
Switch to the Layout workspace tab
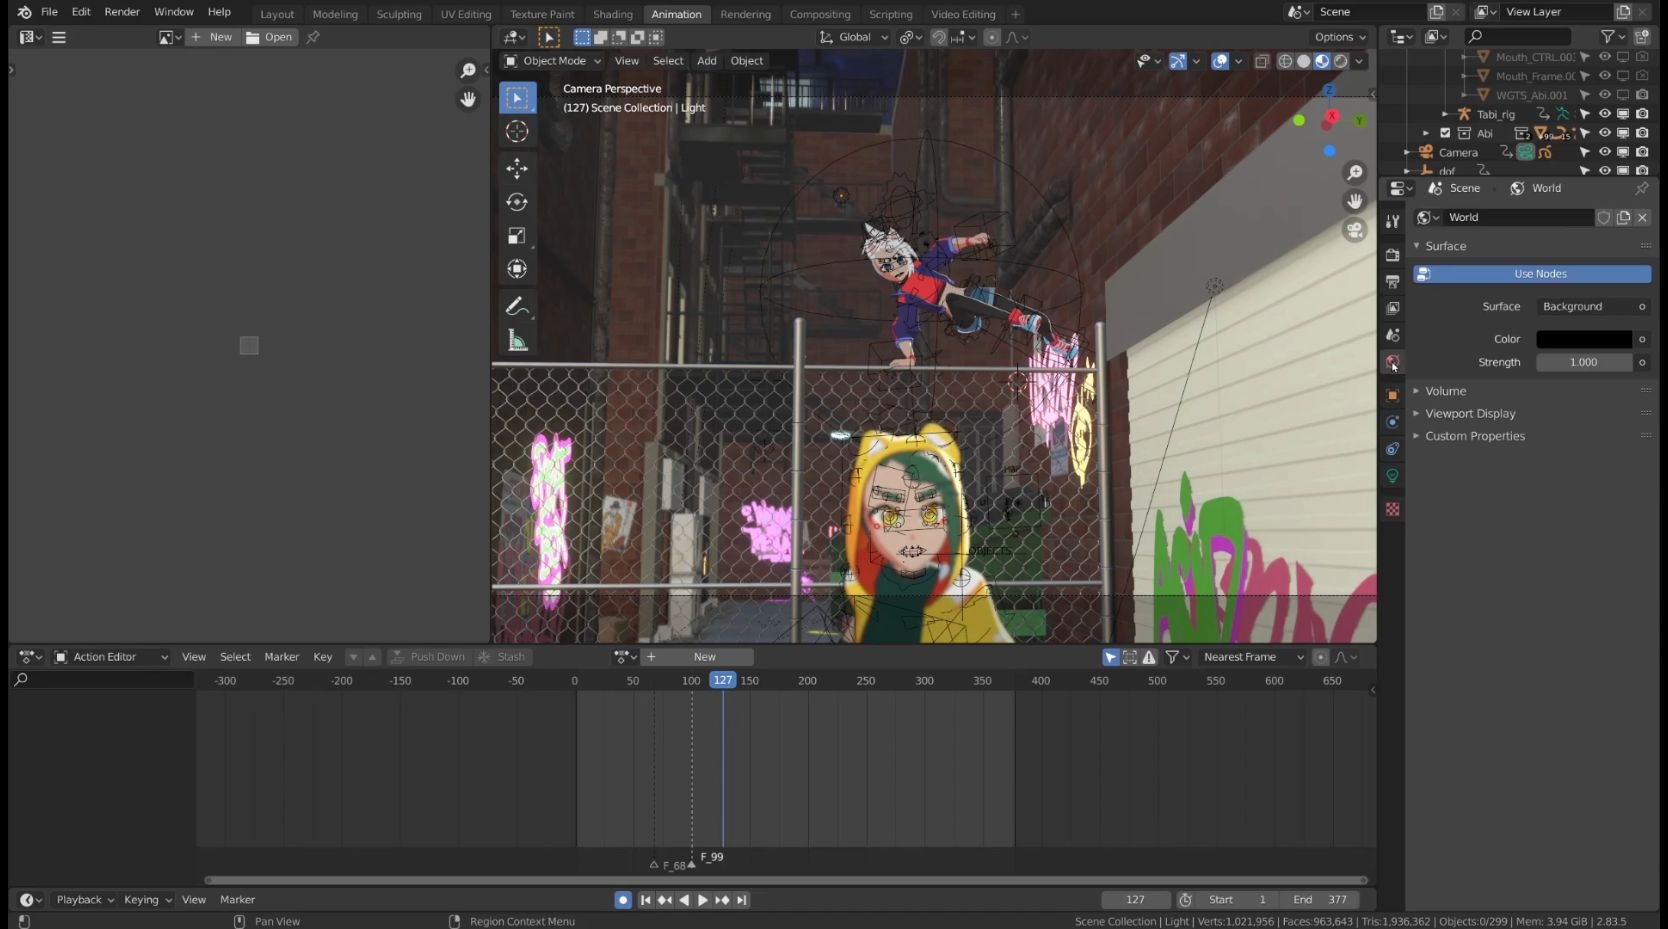coord(277,14)
